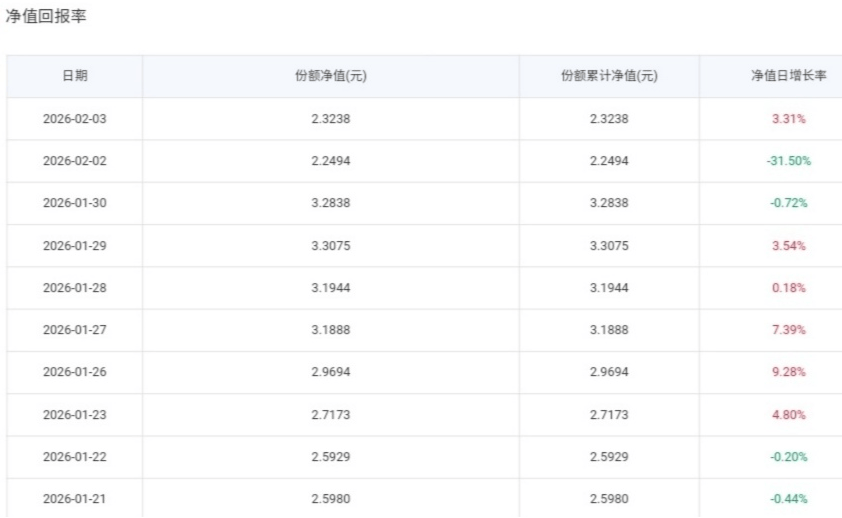Select the -0.72% daily growth cell
This screenshot has width=842, height=518.
click(x=789, y=203)
